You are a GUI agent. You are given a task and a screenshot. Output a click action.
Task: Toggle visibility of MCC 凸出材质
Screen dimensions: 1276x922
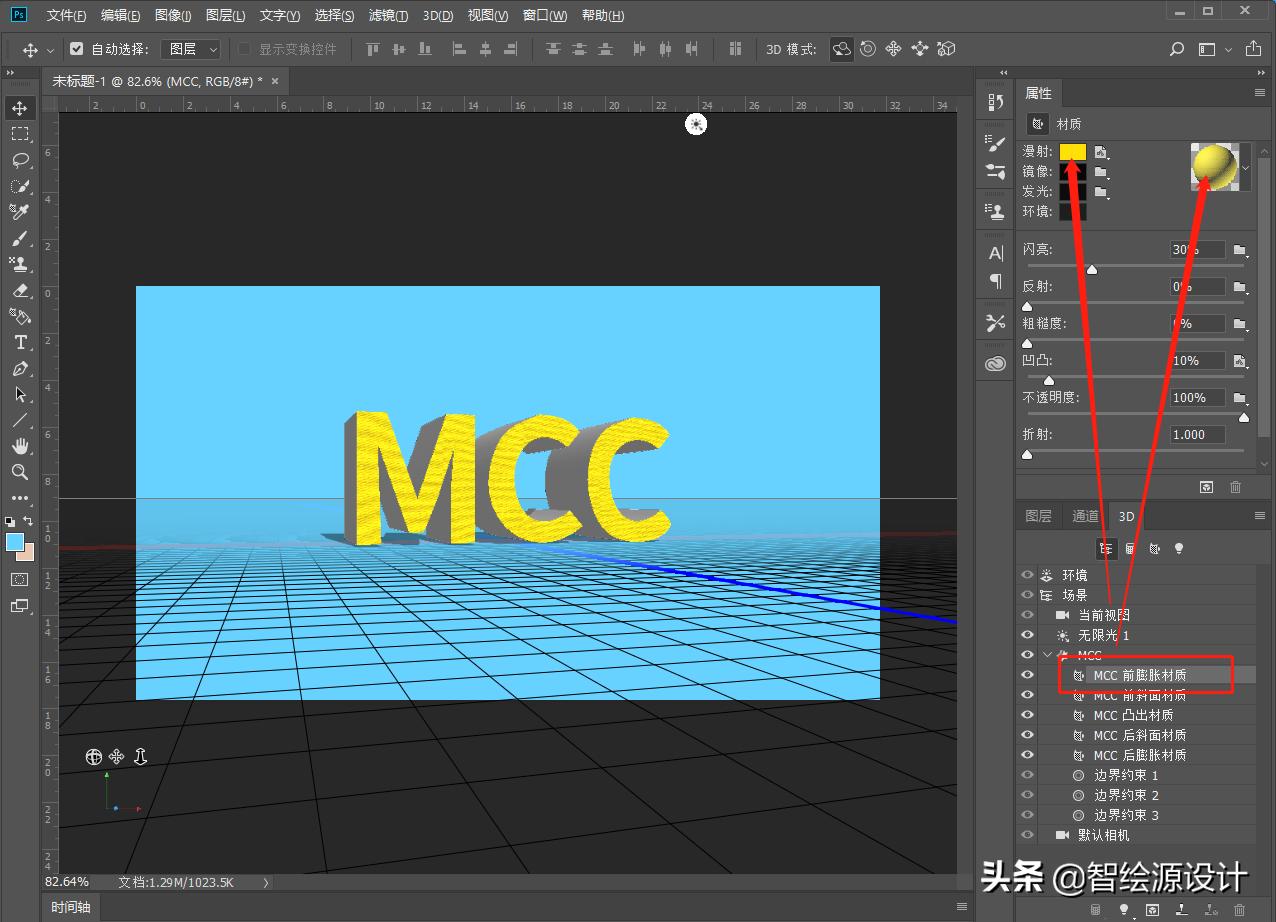pyautogui.click(x=1027, y=715)
